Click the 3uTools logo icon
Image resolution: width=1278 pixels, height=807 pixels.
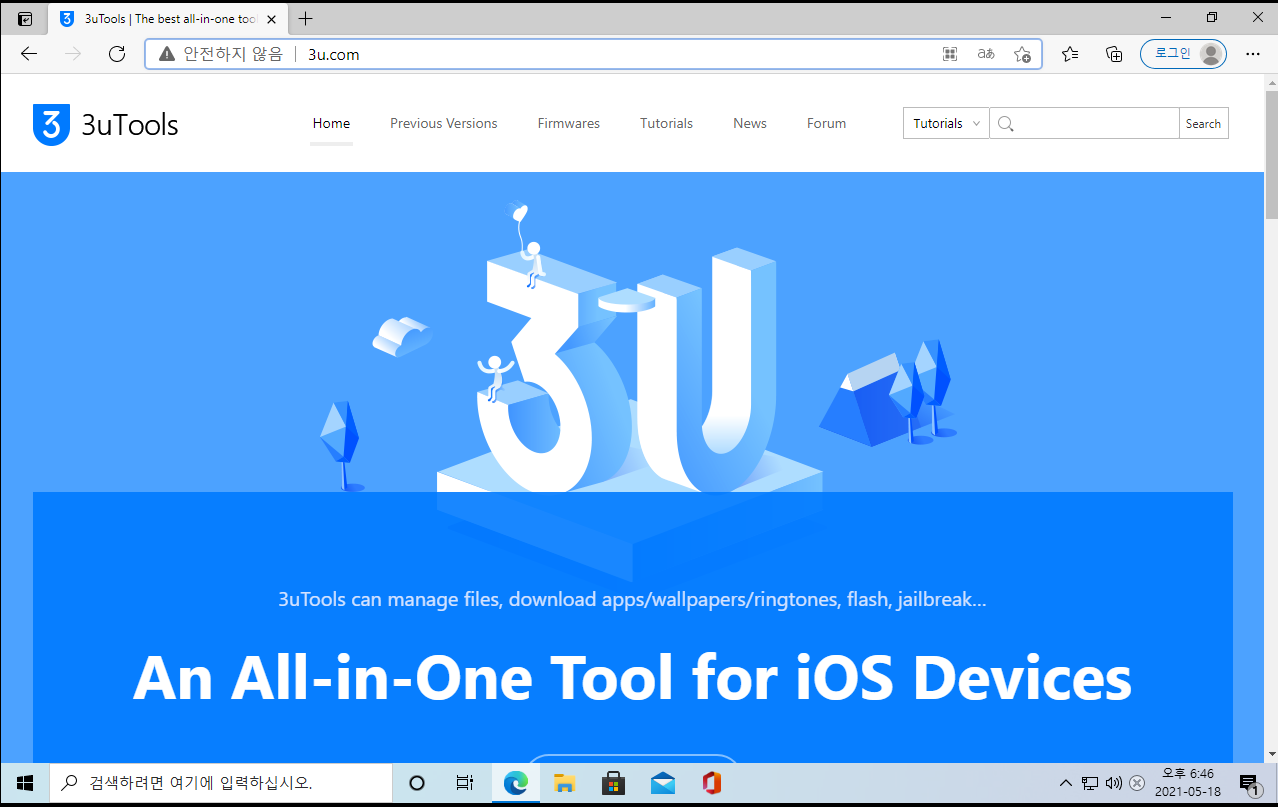[x=51, y=122]
